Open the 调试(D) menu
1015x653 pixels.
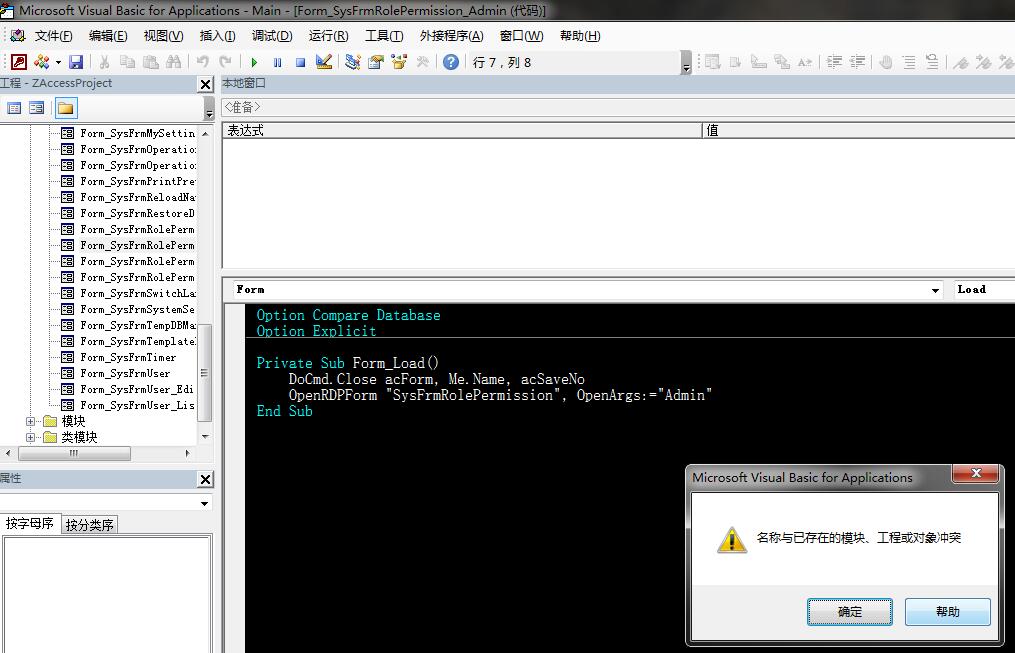[272, 36]
